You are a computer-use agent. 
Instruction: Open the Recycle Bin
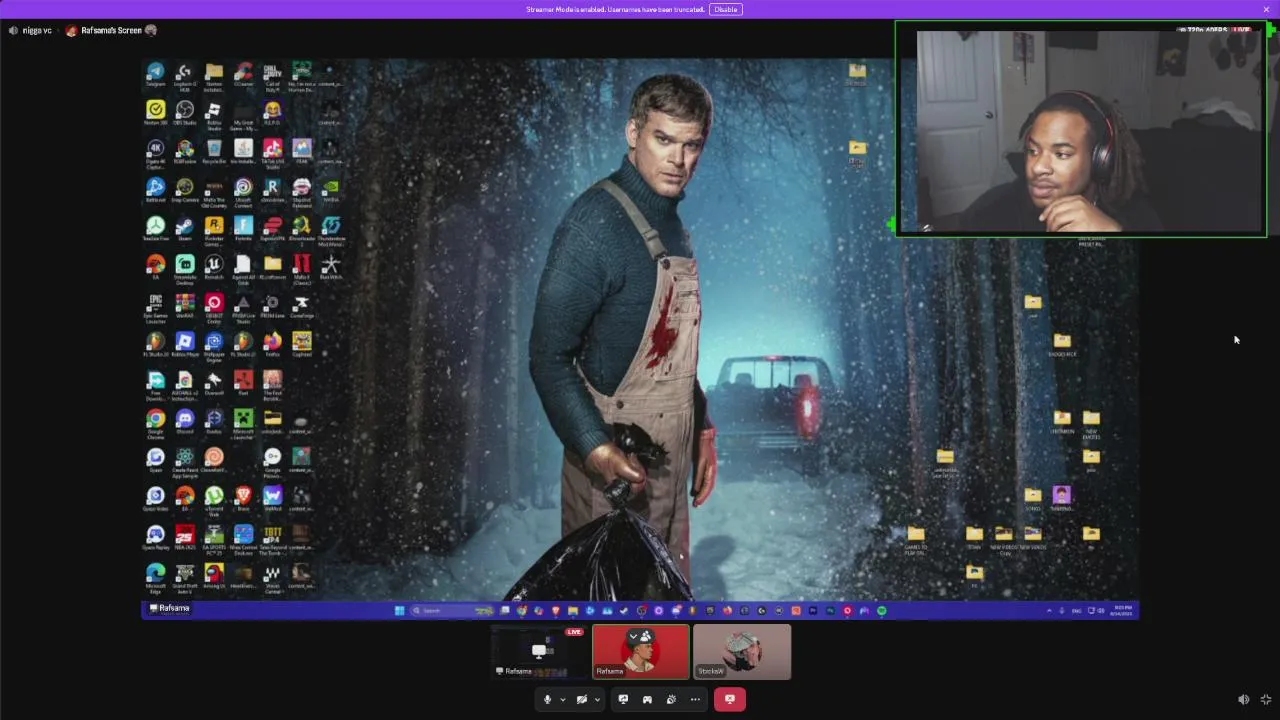pos(214,152)
